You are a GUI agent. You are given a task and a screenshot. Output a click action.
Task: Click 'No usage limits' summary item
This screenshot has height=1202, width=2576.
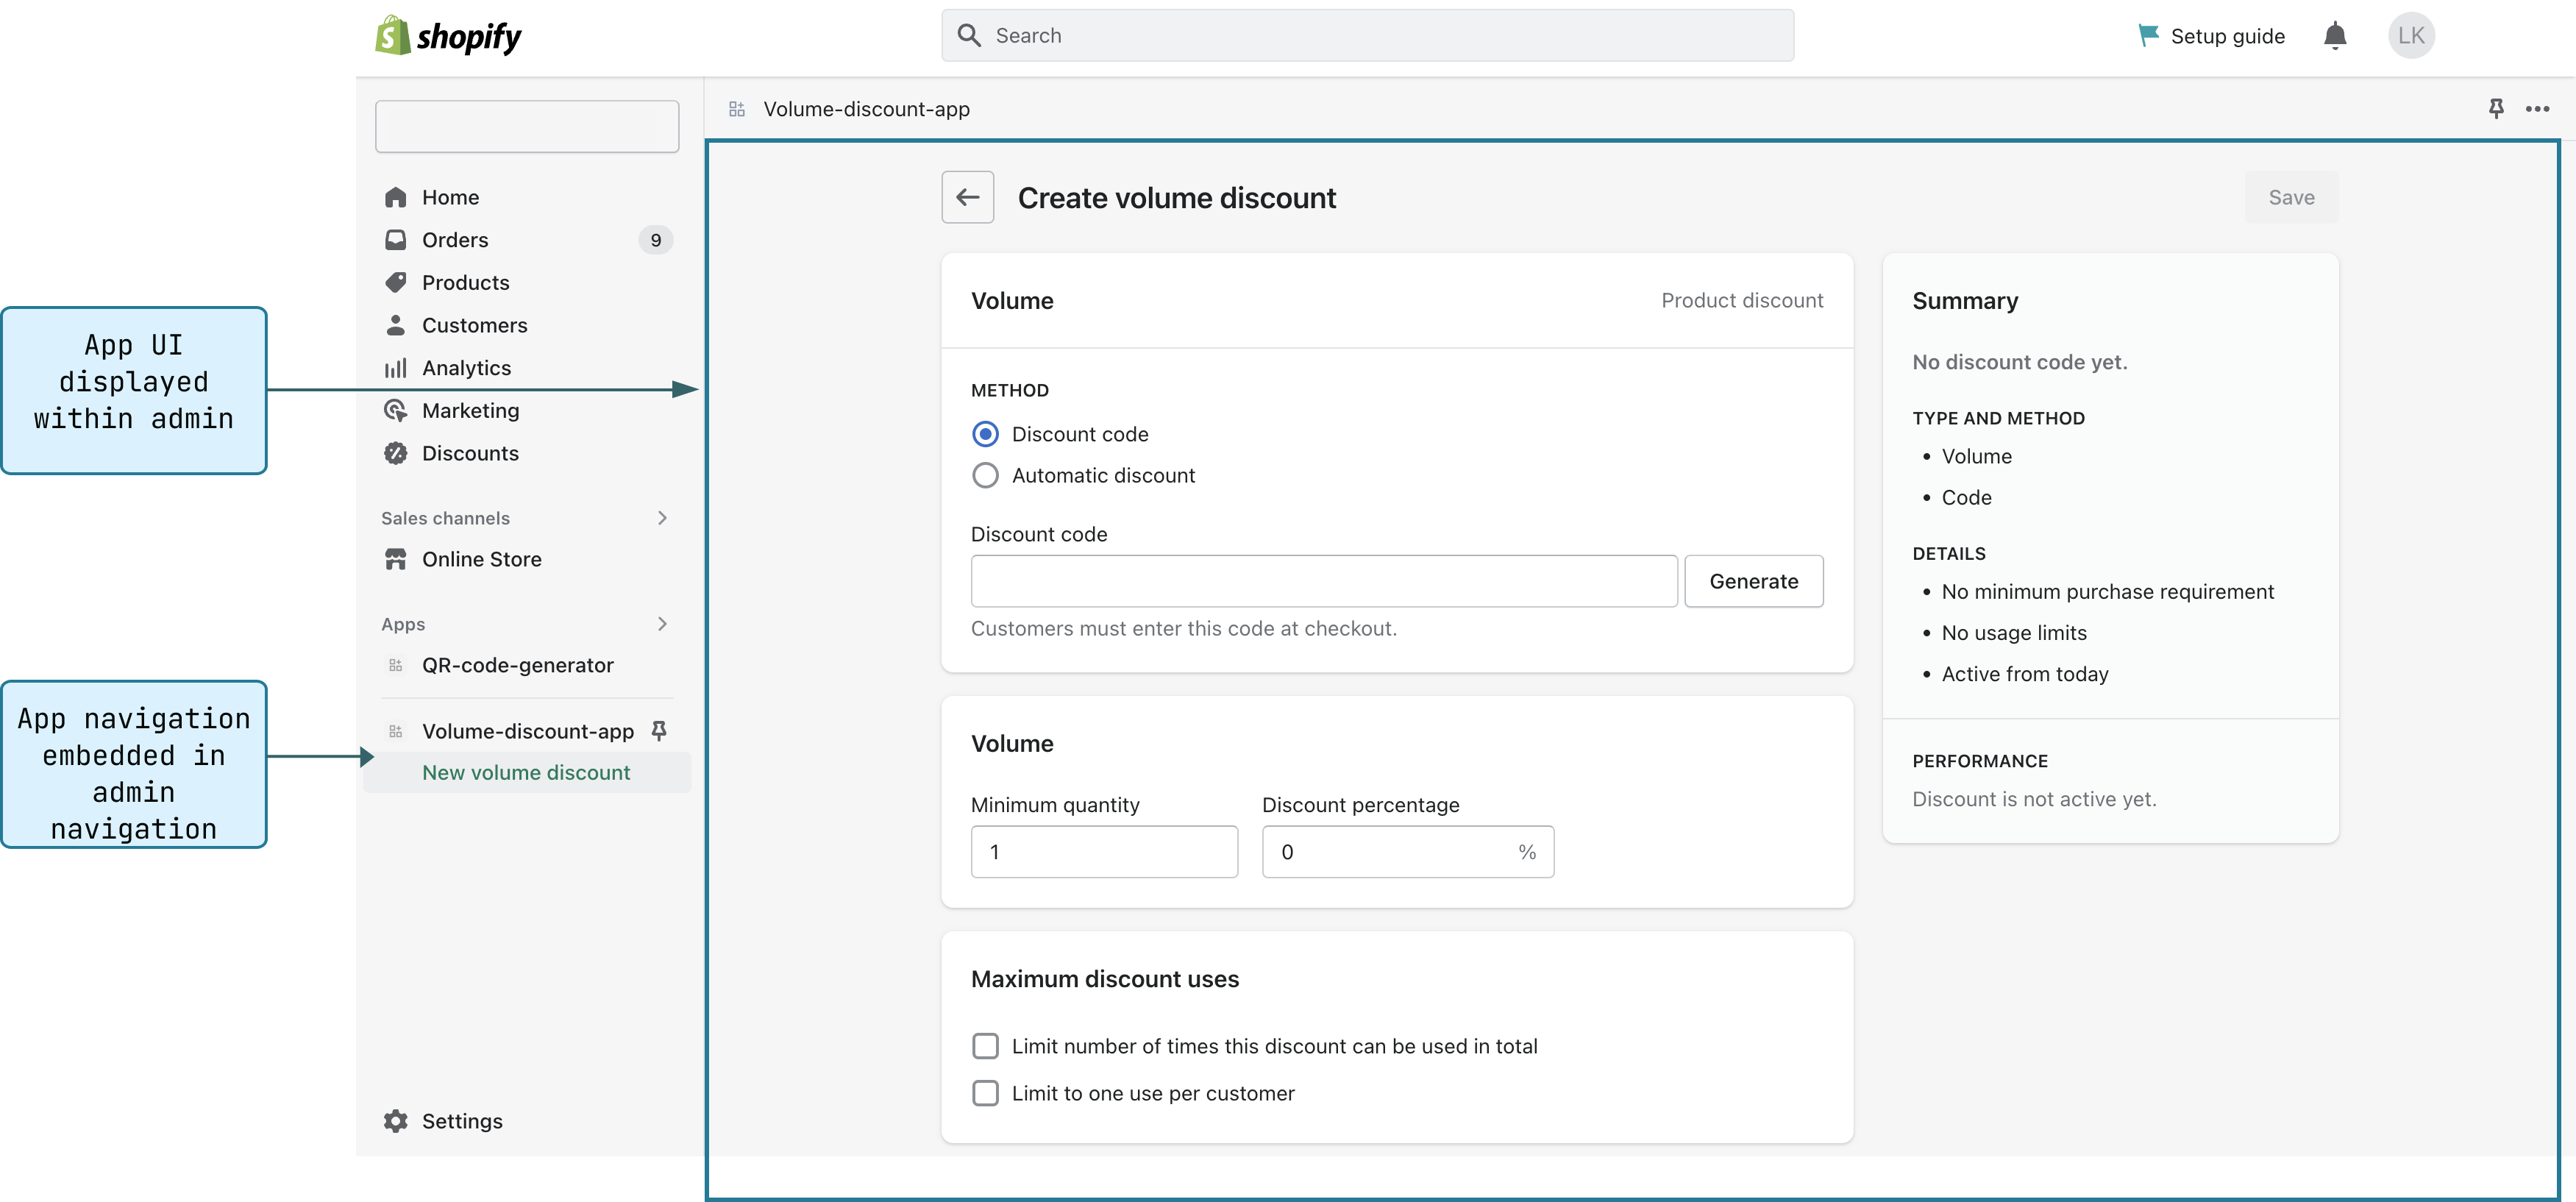2013,633
